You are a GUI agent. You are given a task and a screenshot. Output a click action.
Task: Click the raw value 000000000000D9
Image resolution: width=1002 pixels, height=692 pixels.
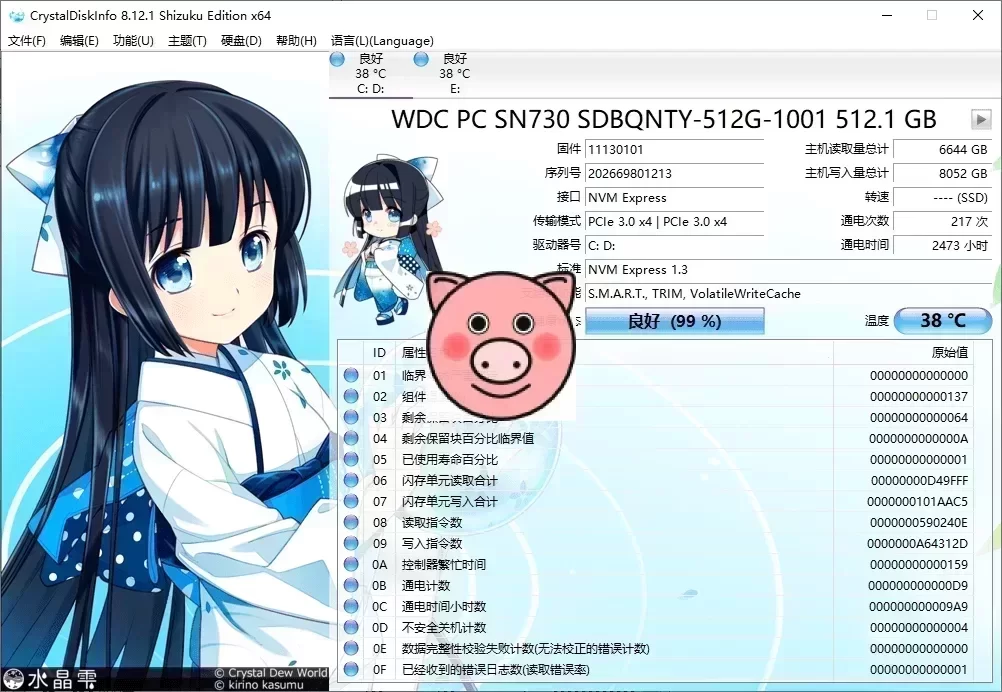coord(918,585)
